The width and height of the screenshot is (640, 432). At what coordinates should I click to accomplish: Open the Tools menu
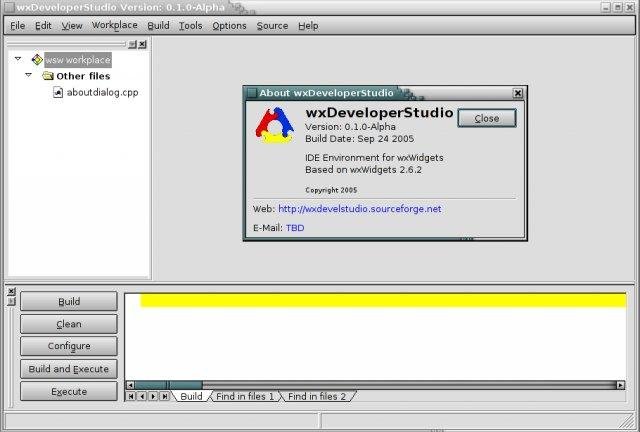(x=190, y=26)
